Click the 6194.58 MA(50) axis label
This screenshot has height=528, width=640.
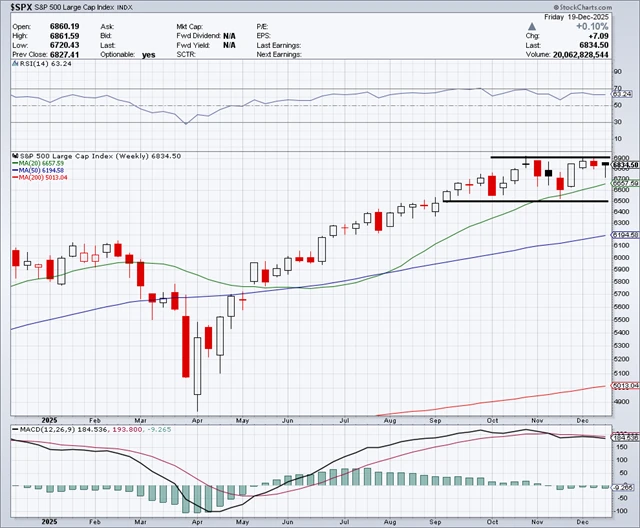click(626, 235)
